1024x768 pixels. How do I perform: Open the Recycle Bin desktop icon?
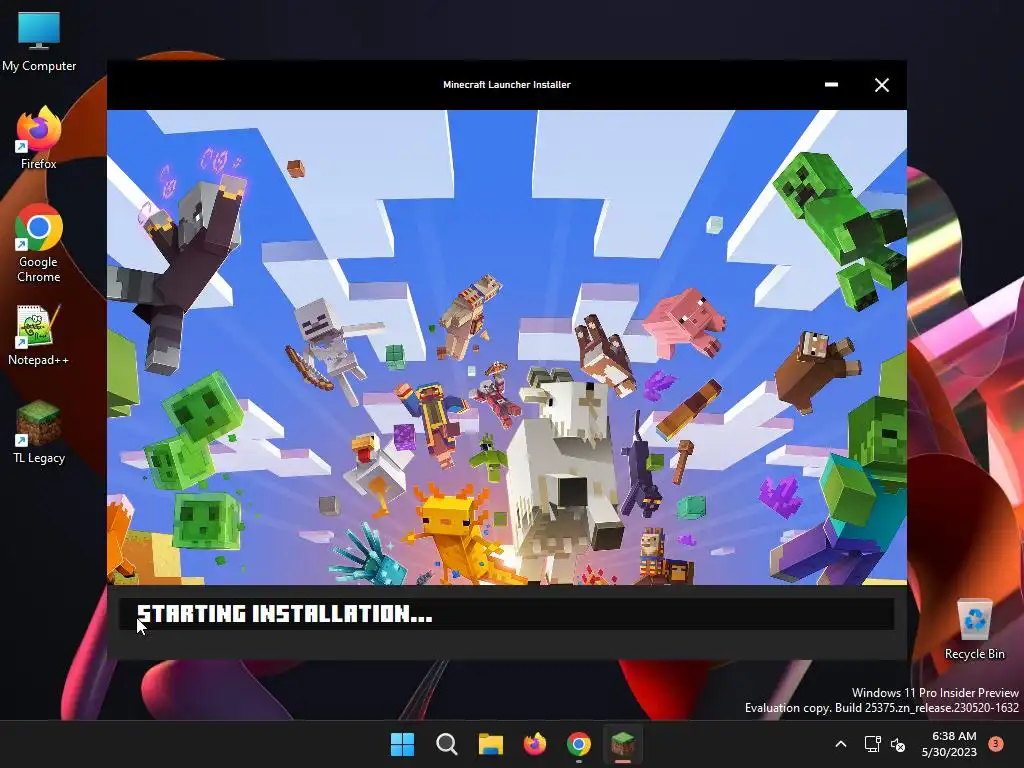pyautogui.click(x=974, y=630)
